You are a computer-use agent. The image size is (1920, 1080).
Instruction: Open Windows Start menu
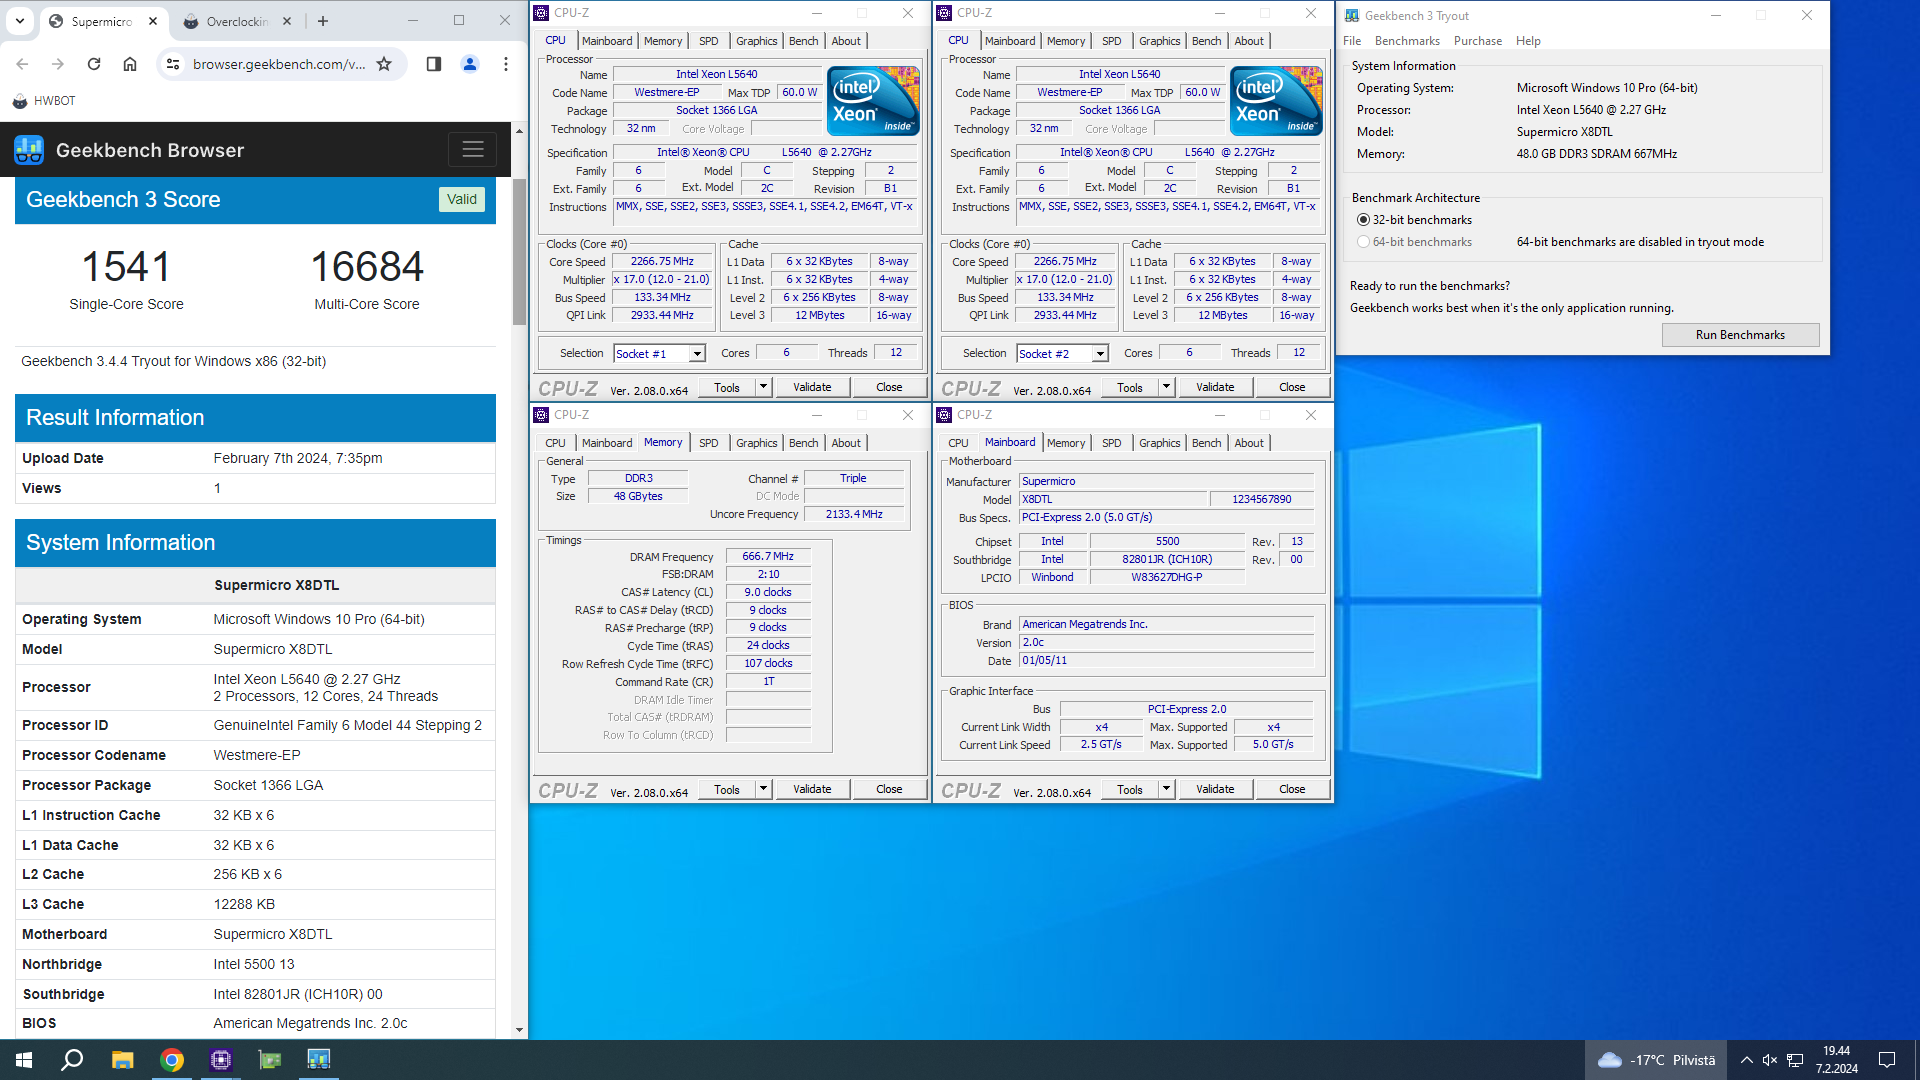coord(24,1060)
